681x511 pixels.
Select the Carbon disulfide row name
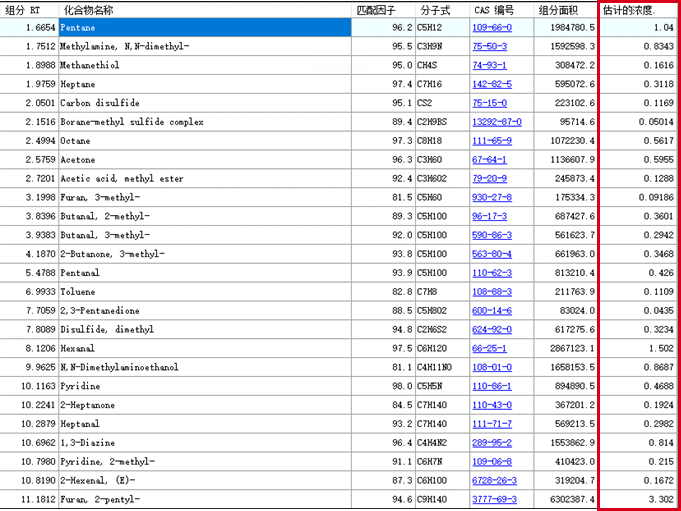click(x=100, y=103)
